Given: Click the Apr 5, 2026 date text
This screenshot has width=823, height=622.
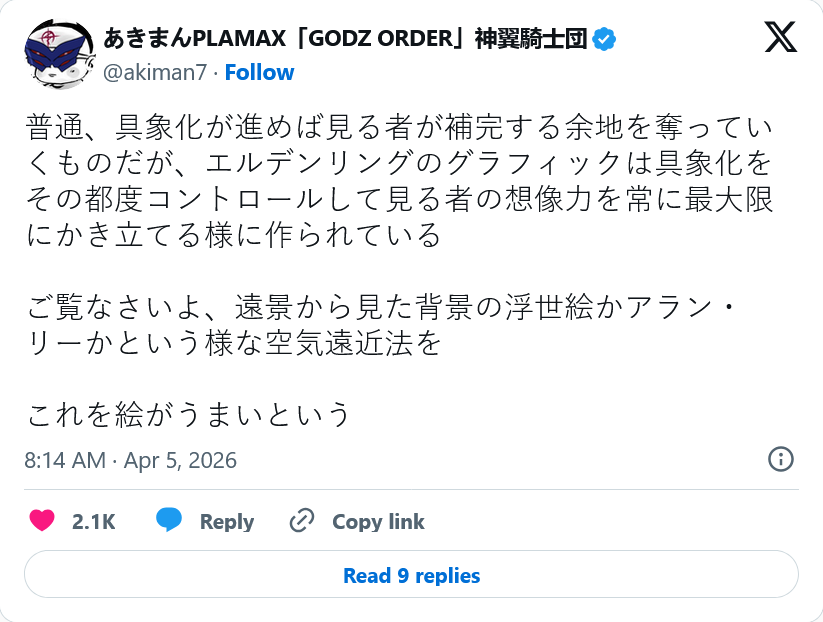Looking at the screenshot, I should 184,460.
